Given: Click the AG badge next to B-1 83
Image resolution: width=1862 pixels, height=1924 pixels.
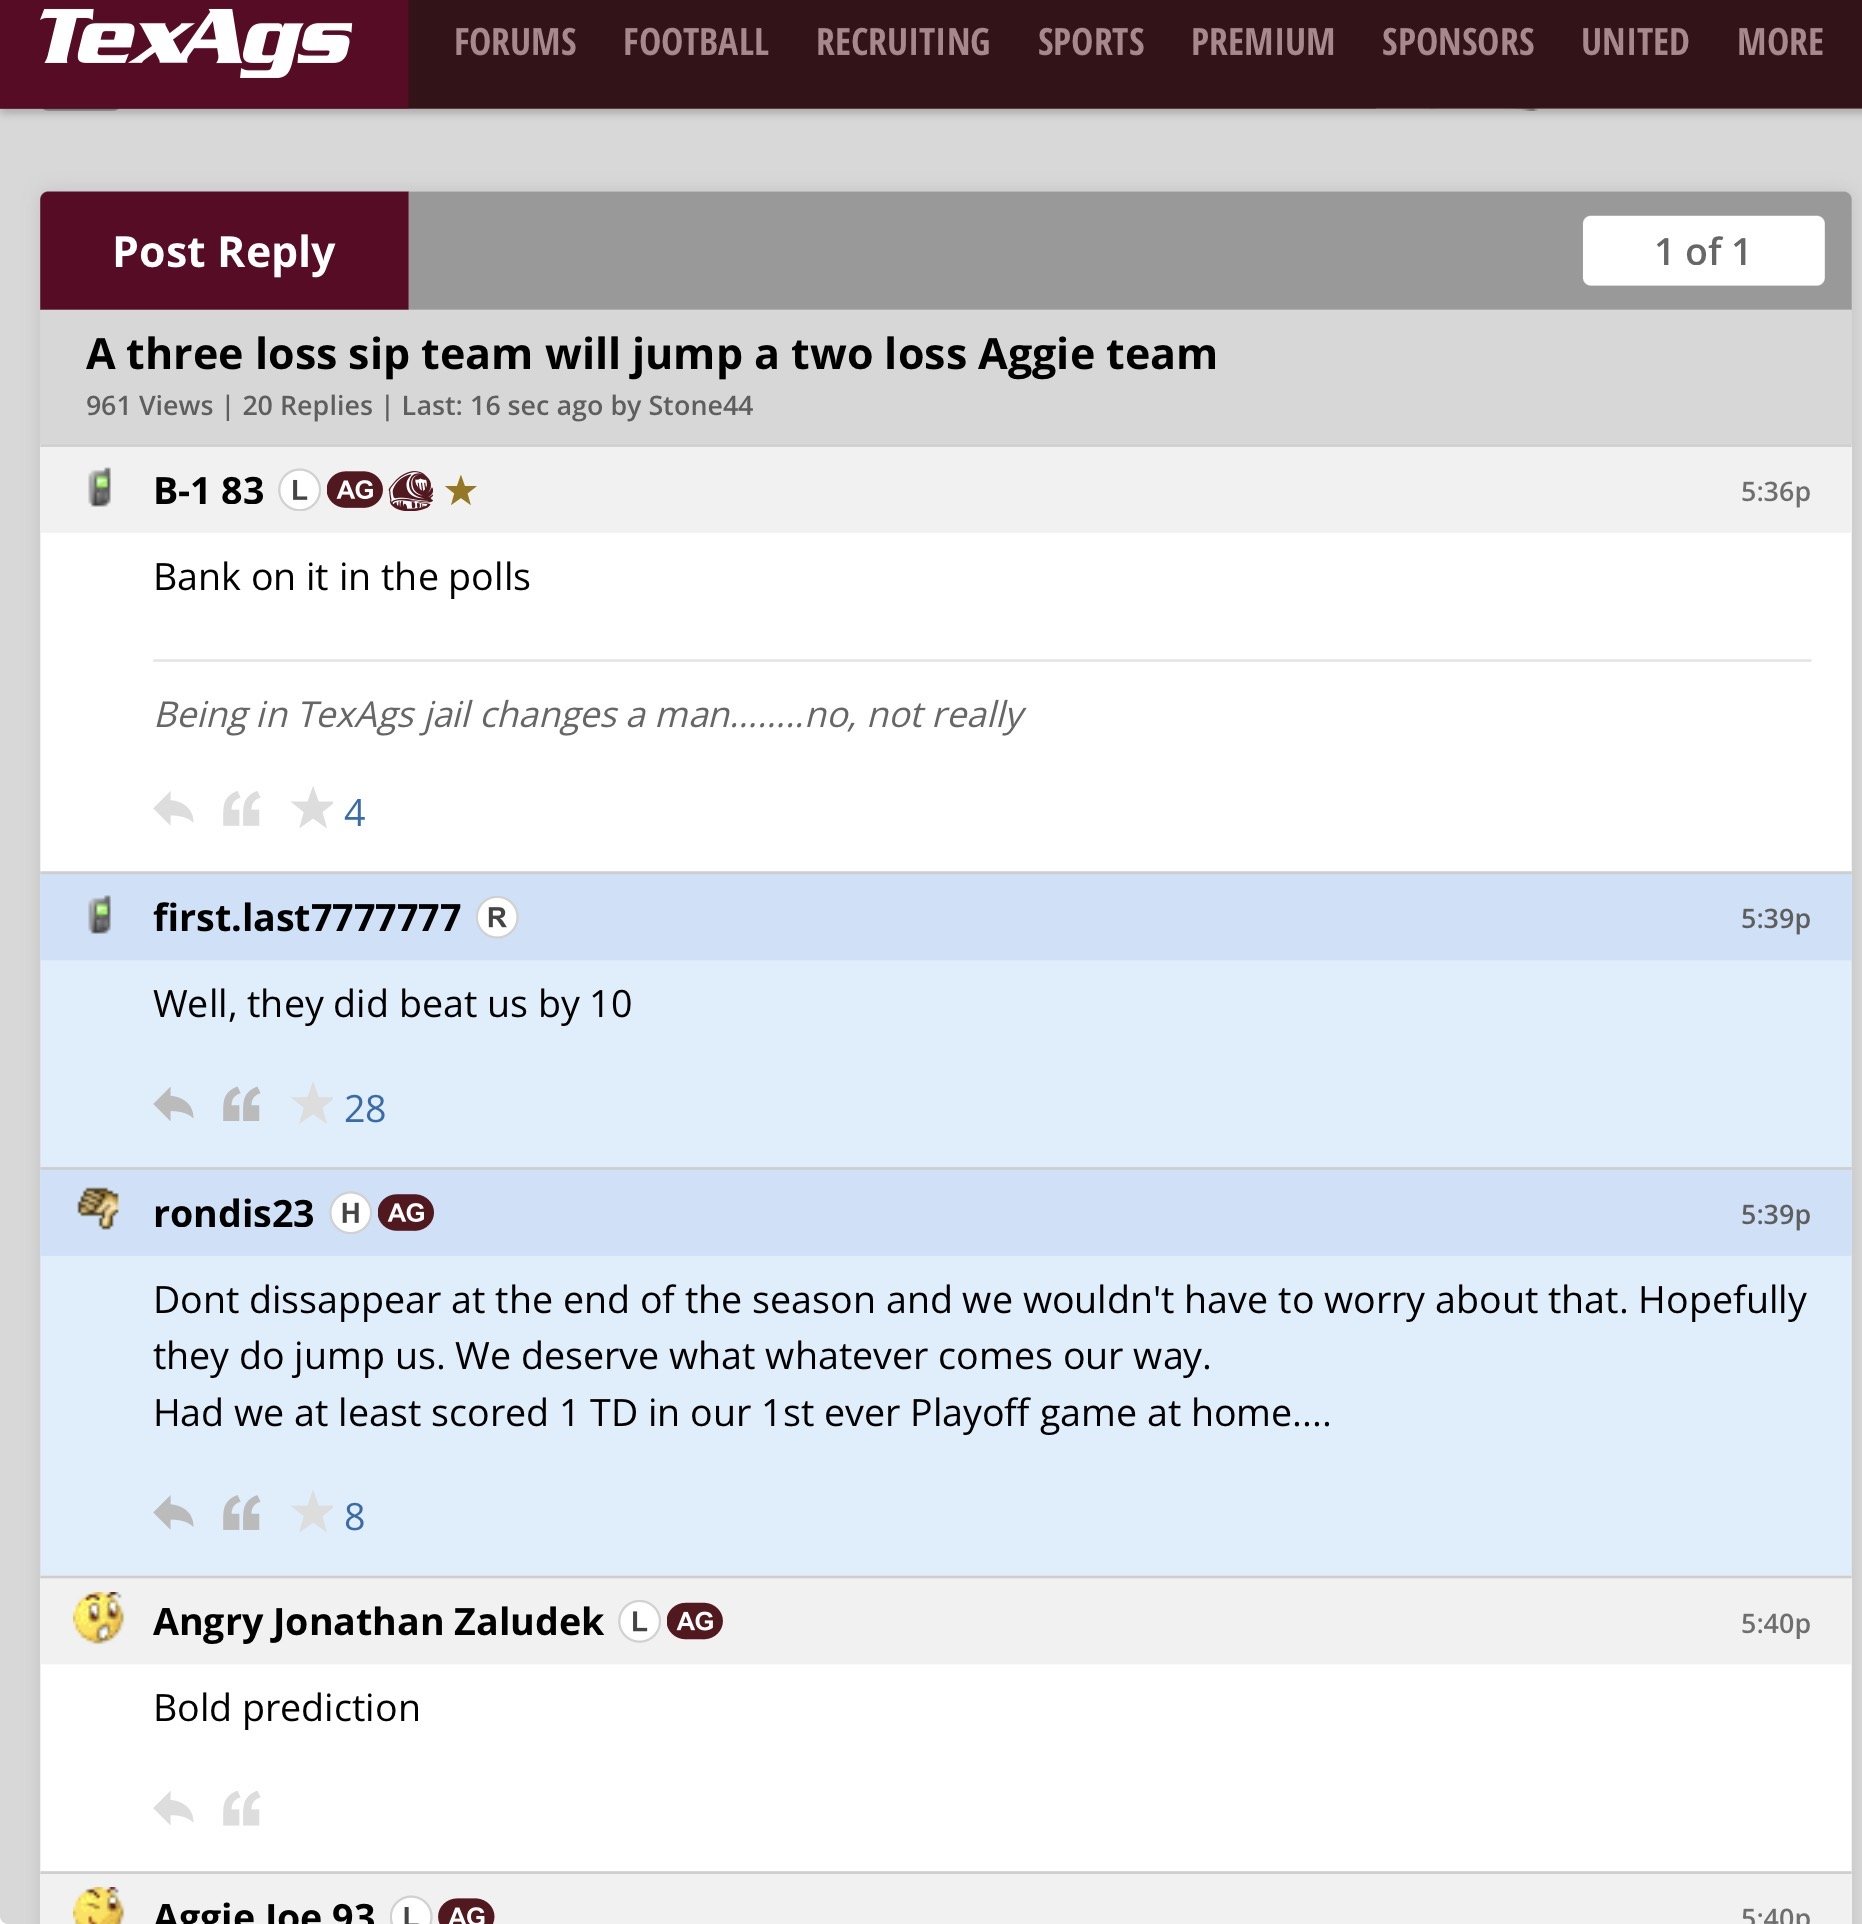Looking at the screenshot, I should tap(355, 490).
